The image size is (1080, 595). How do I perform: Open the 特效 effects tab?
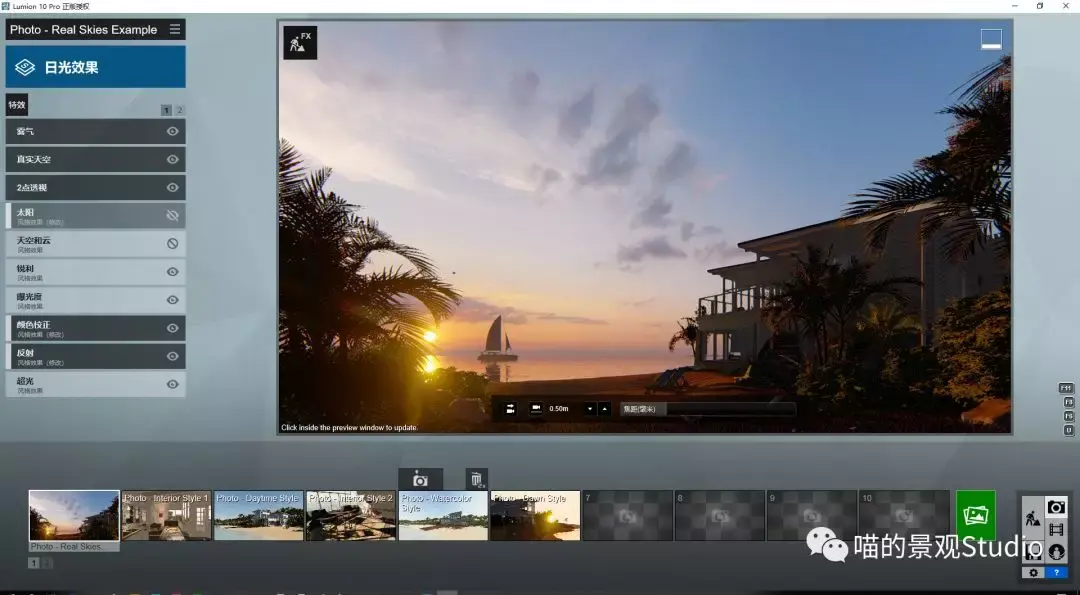click(x=17, y=105)
